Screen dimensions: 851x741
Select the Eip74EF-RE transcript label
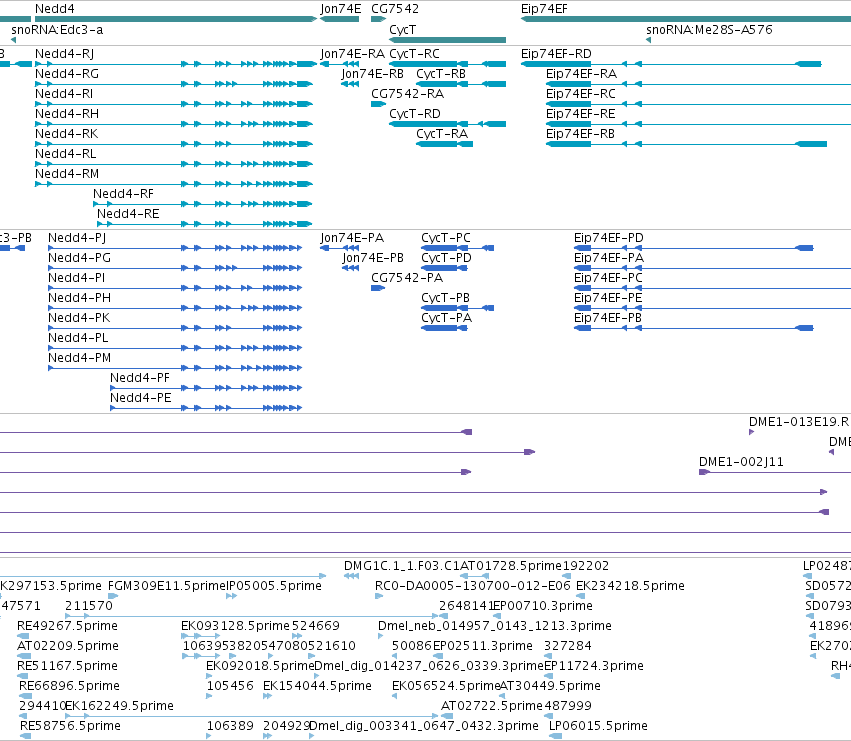pos(581,114)
